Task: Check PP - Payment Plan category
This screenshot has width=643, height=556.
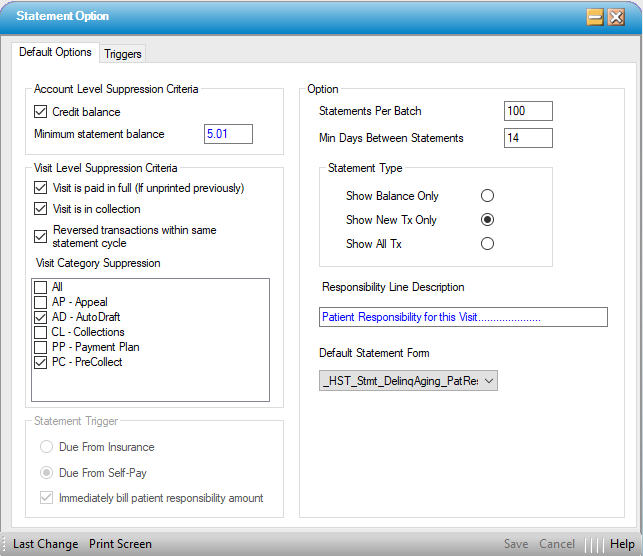Action: coord(41,347)
